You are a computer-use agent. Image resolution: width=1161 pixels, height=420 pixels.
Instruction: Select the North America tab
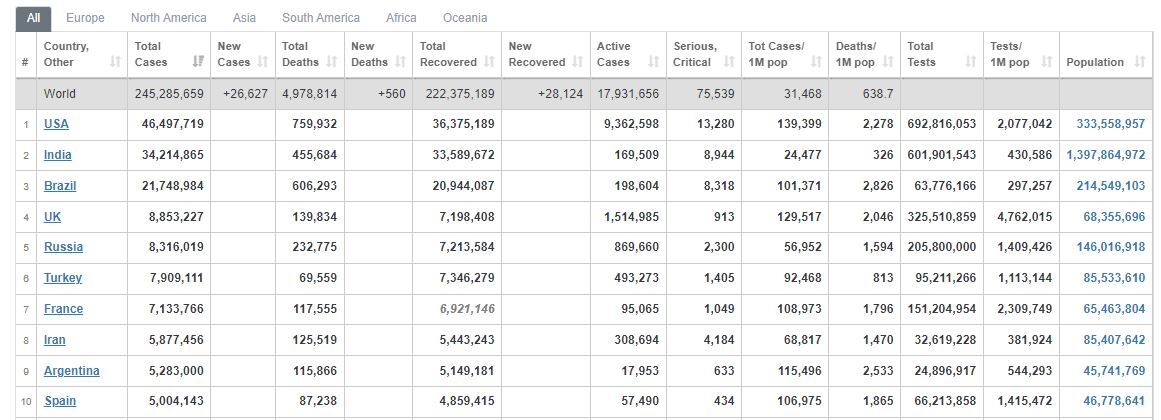point(169,17)
